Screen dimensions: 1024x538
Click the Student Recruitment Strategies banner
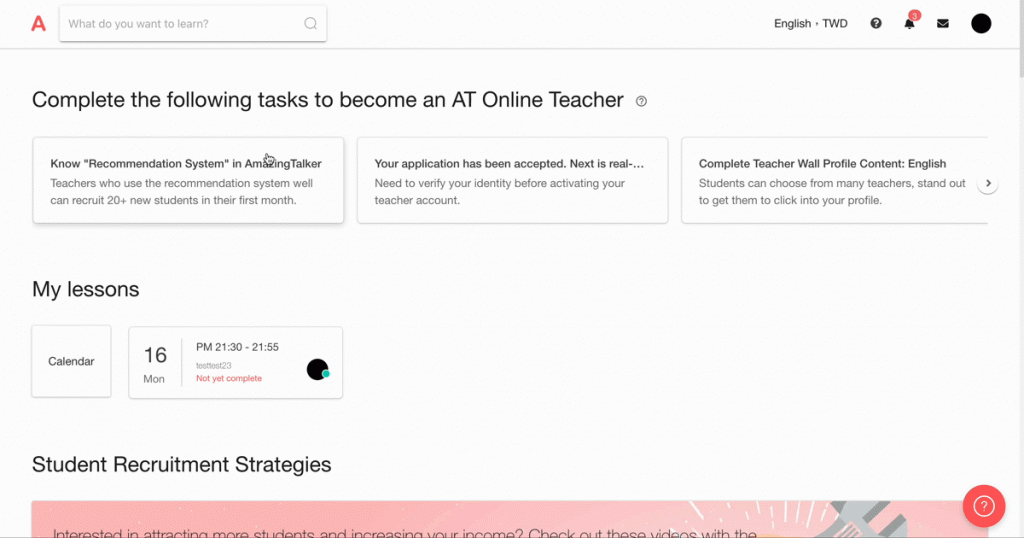(509, 520)
